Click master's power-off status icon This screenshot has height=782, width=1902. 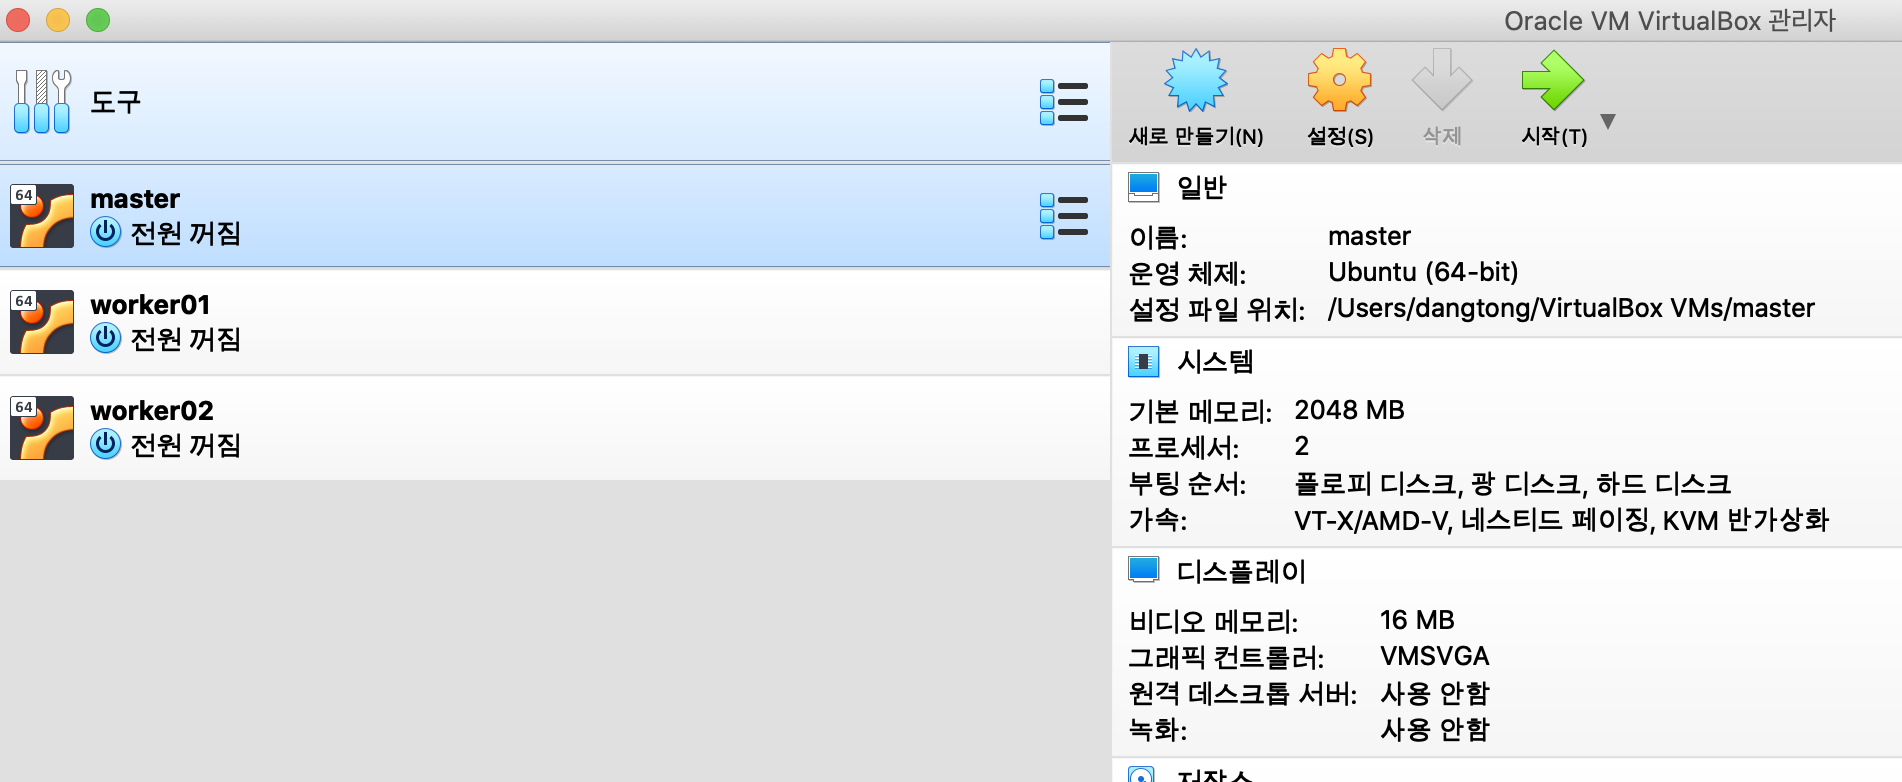tap(105, 232)
